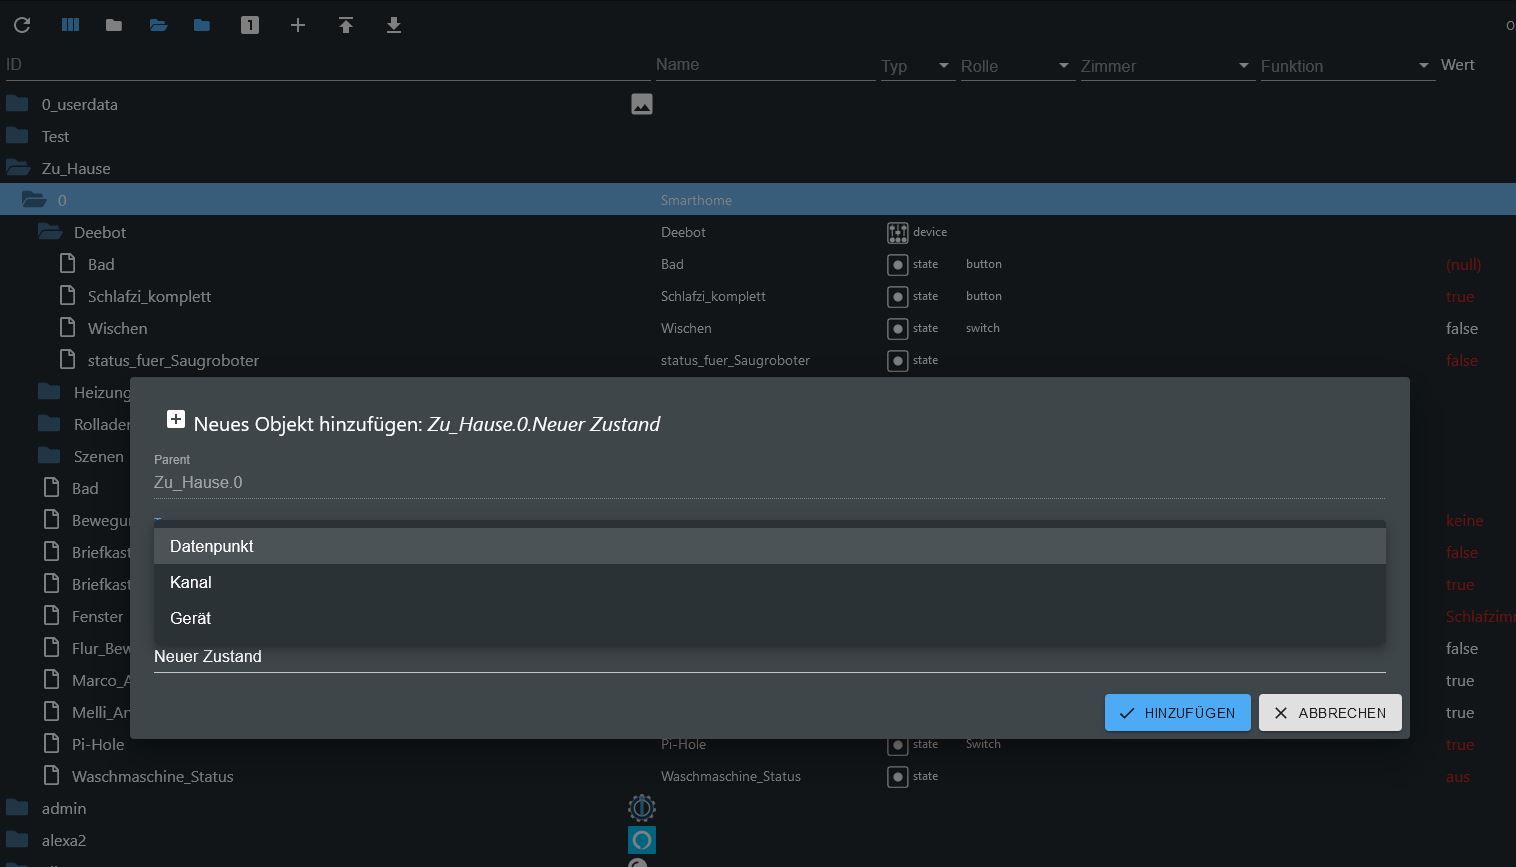Click the admin adapter icon
This screenshot has width=1516, height=867.
642,808
